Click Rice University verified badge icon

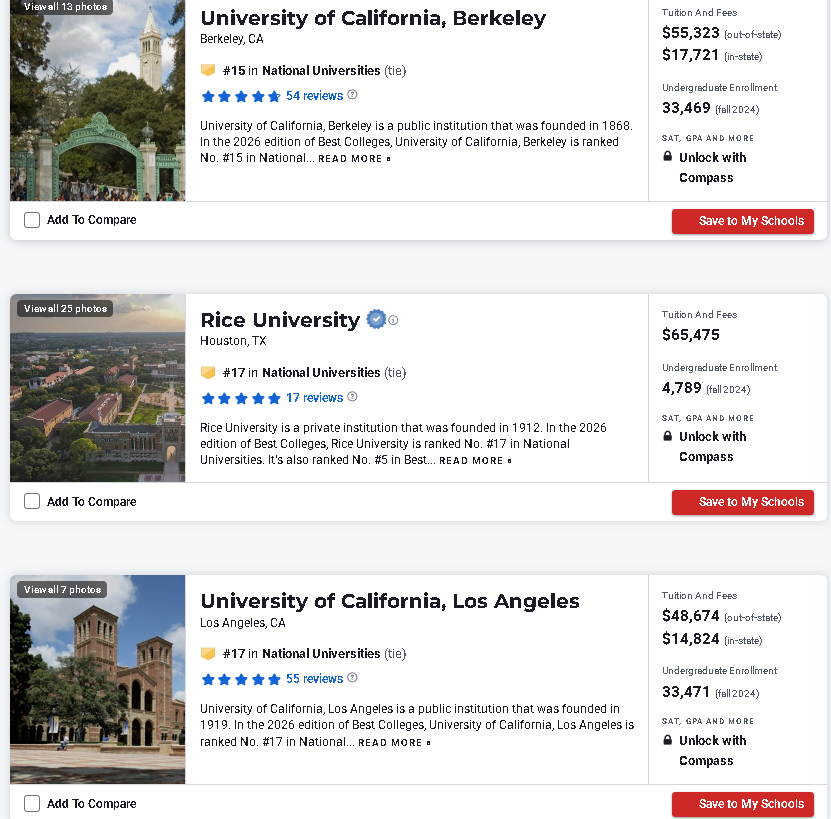tap(376, 319)
